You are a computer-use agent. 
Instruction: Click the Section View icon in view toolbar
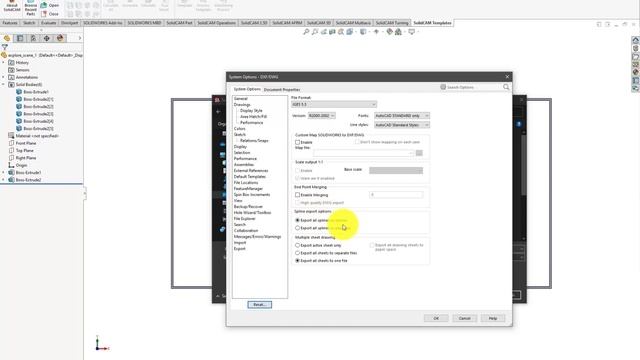click(x=332, y=31)
